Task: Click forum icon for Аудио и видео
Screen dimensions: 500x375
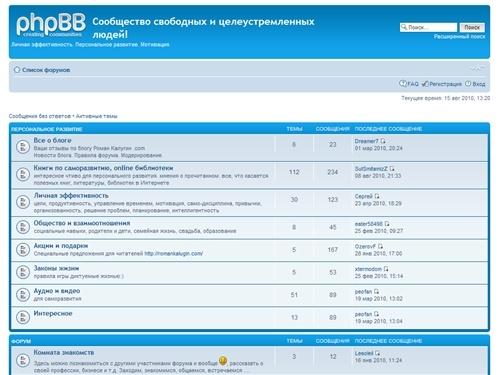Action: [23, 295]
